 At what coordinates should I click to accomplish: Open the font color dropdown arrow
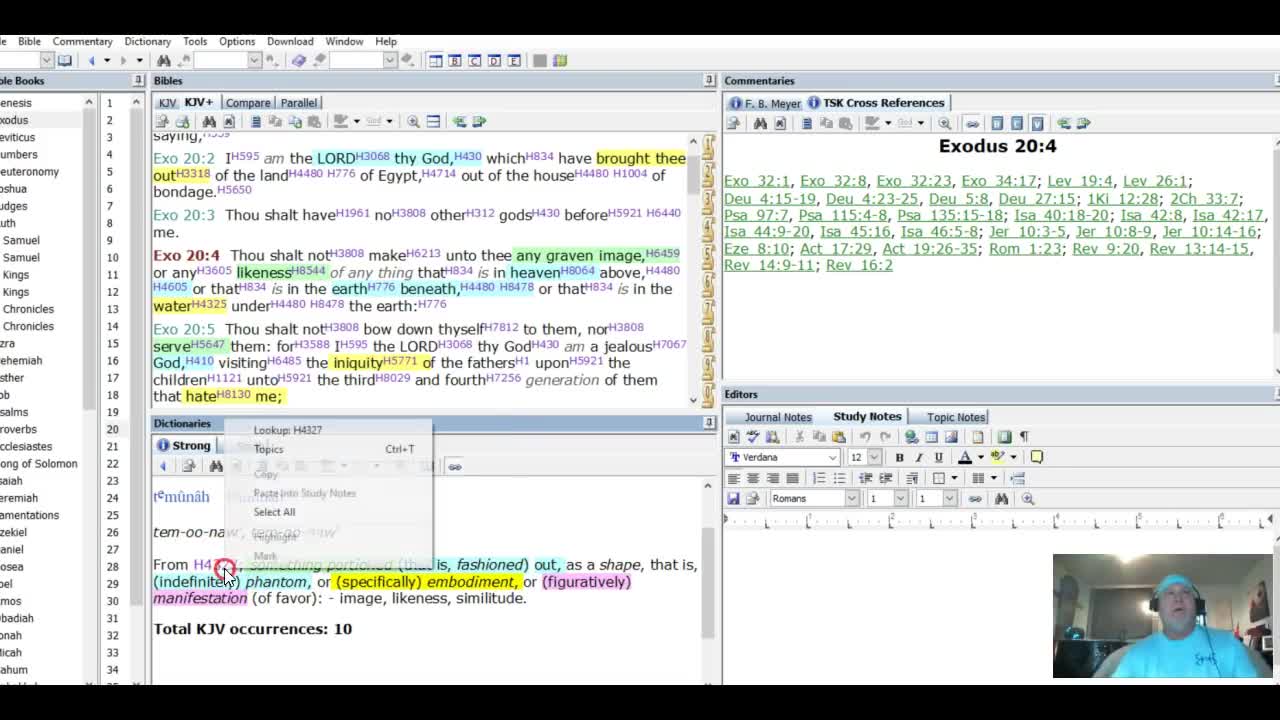980,457
